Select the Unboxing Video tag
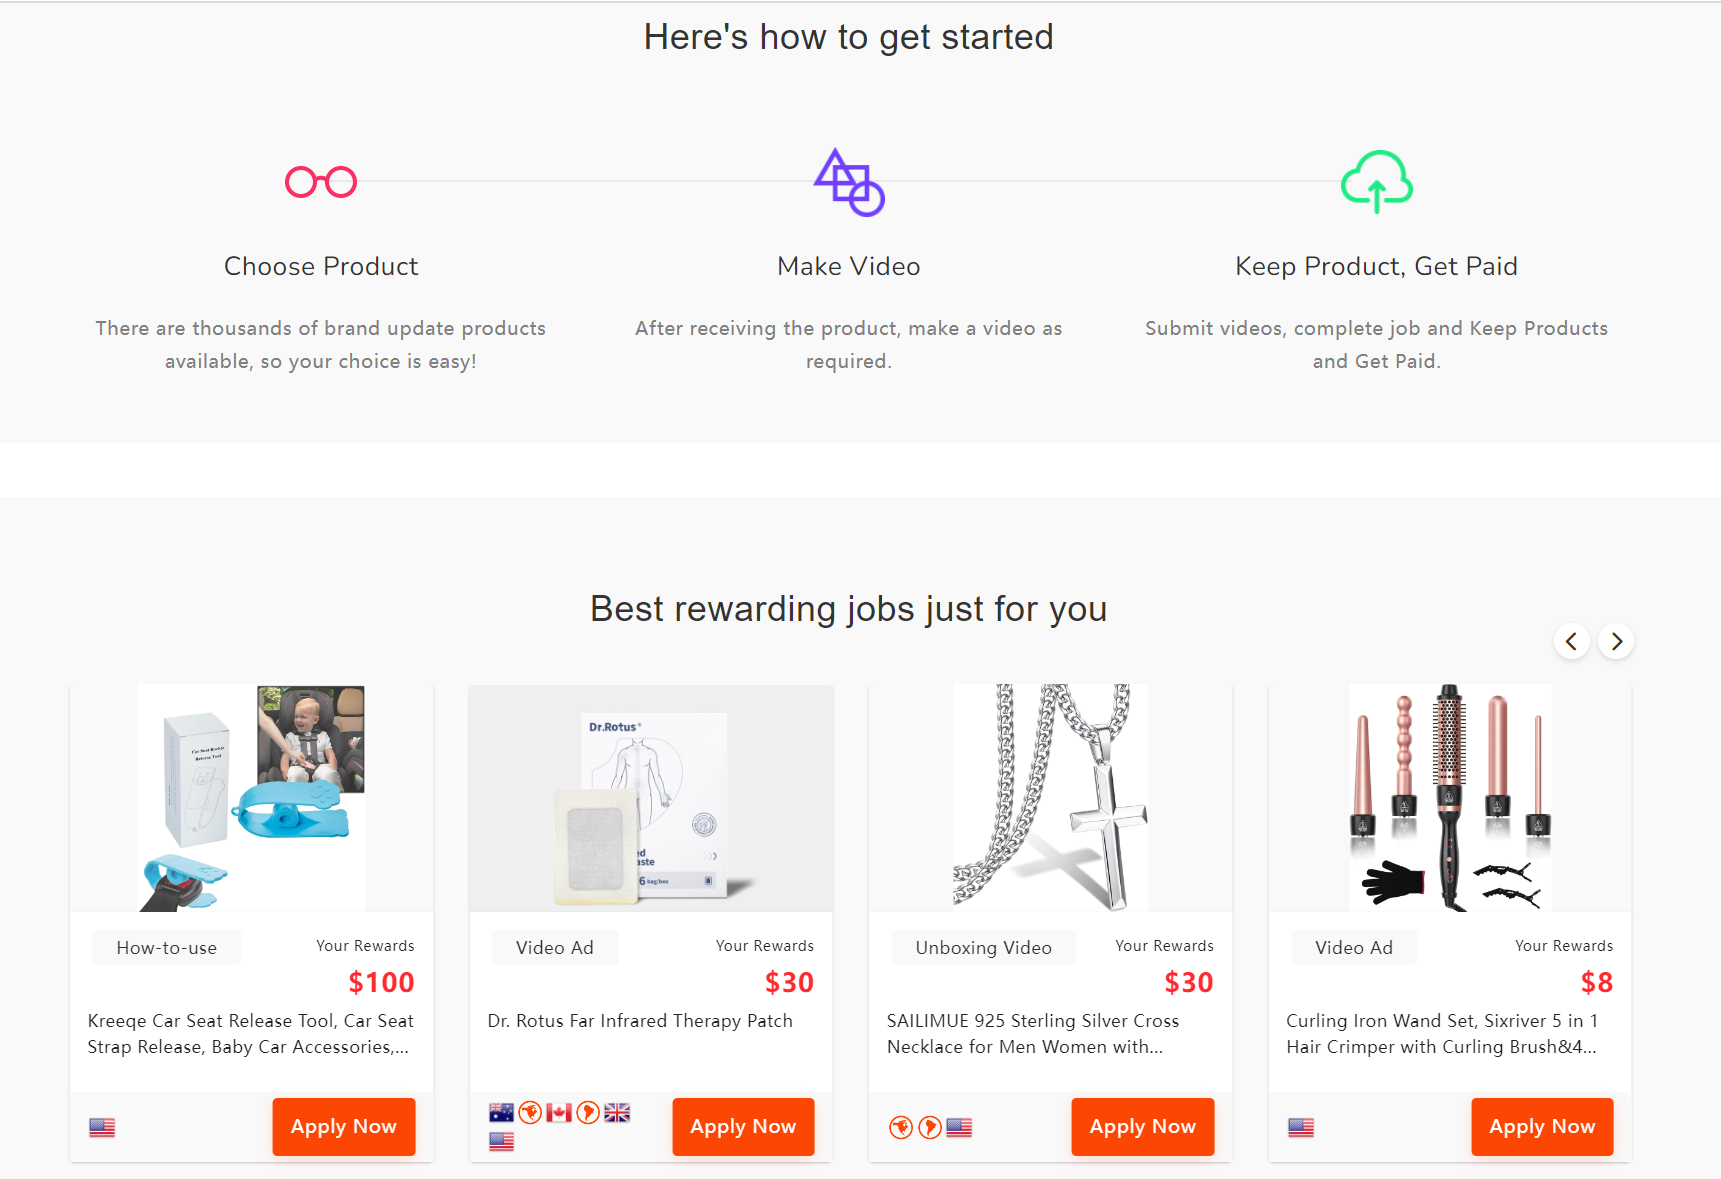This screenshot has height=1179, width=1721. tap(983, 948)
